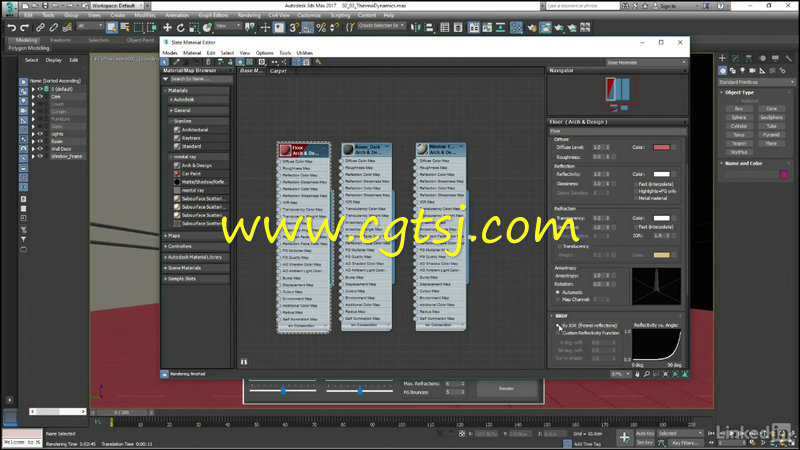Screen dimensions: 800x450
Task: Expand the Wall Deco layer arrow
Action: pos(33,149)
